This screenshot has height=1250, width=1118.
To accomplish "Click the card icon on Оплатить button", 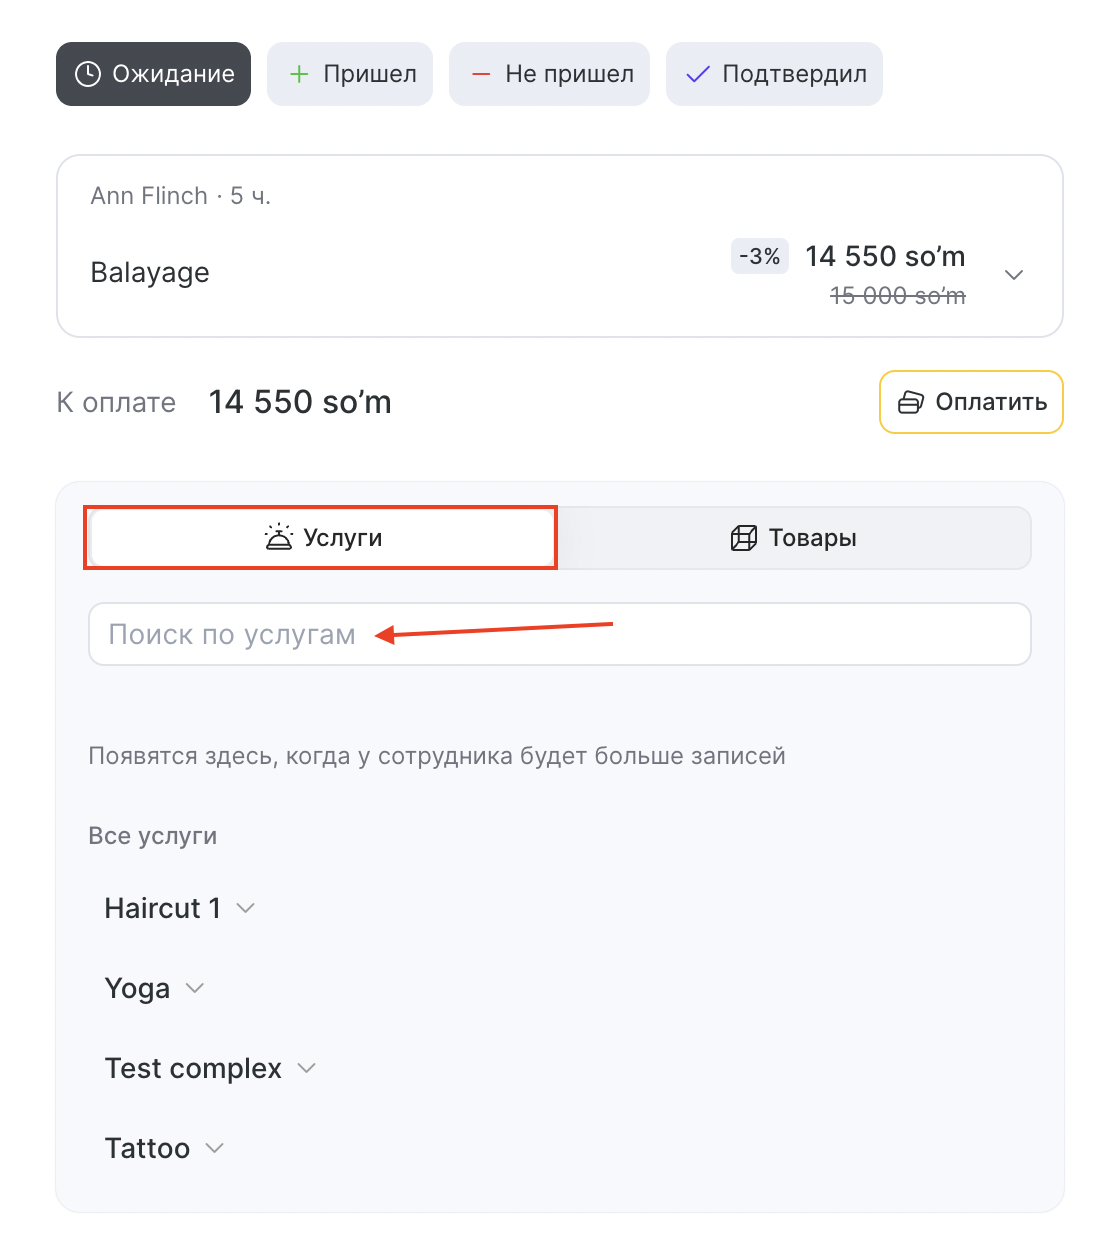I will [911, 402].
